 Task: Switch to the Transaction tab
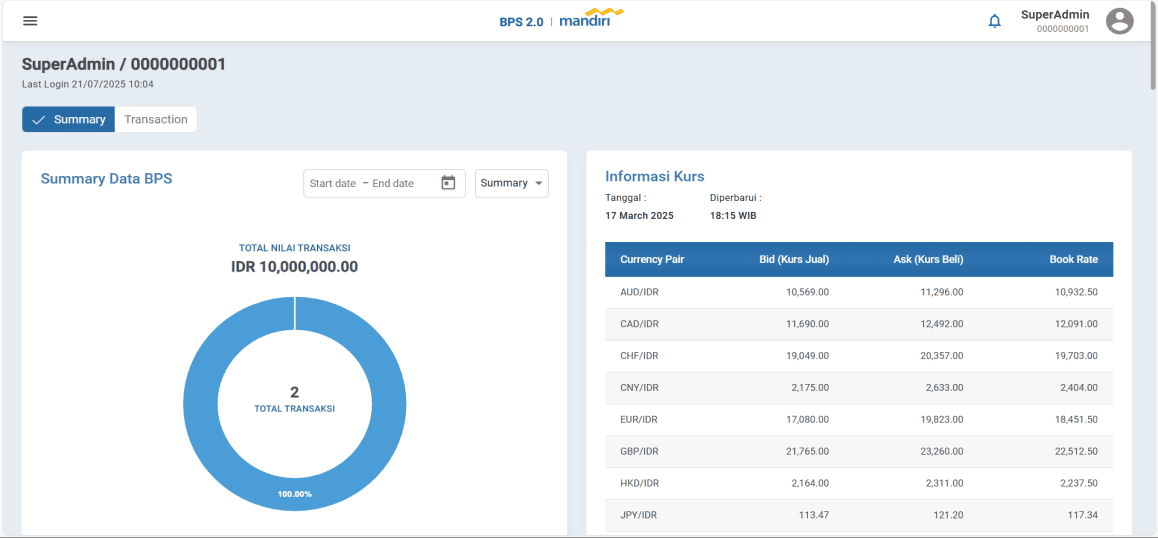pos(156,119)
